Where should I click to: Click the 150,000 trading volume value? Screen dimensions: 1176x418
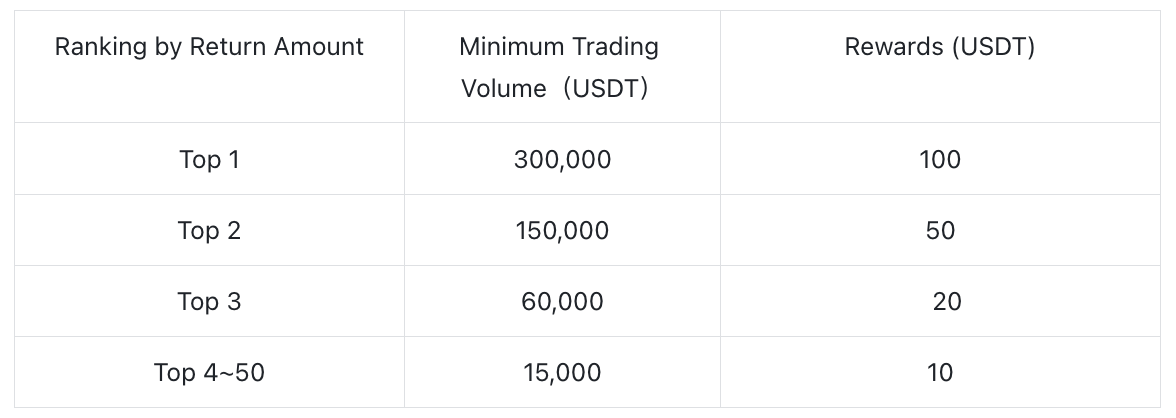pos(562,231)
